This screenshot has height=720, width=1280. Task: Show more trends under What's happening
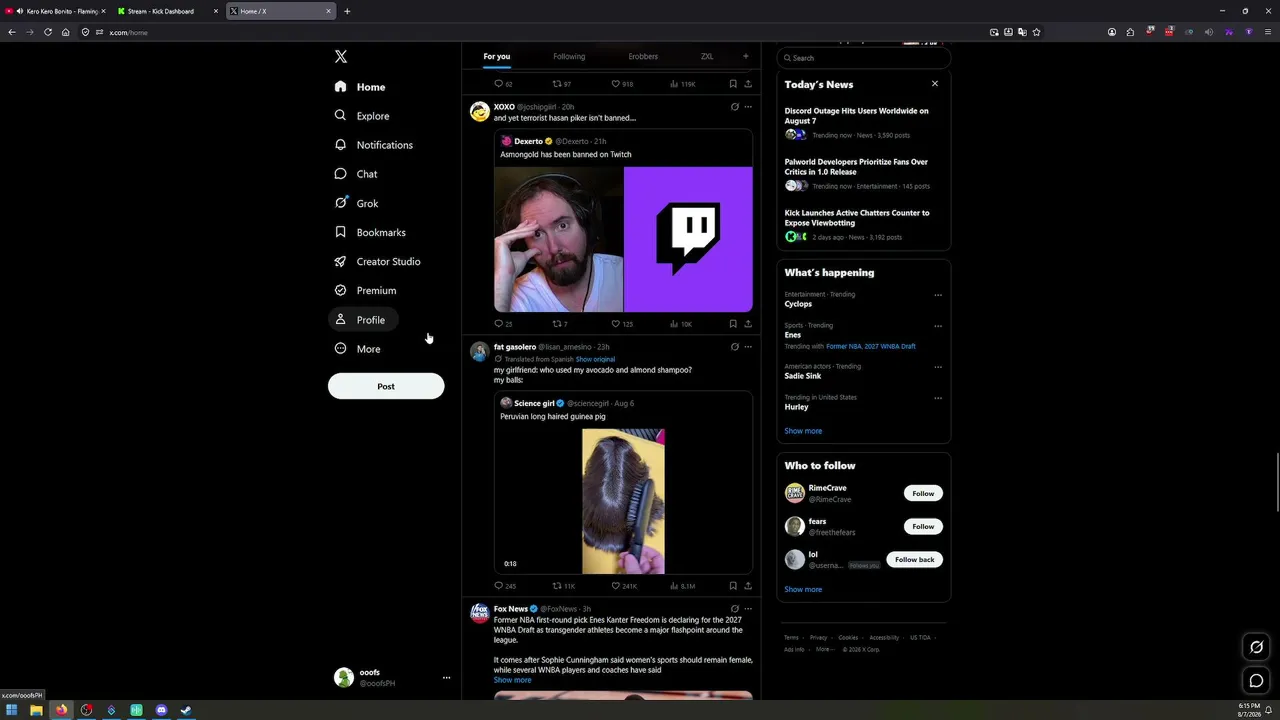803,431
